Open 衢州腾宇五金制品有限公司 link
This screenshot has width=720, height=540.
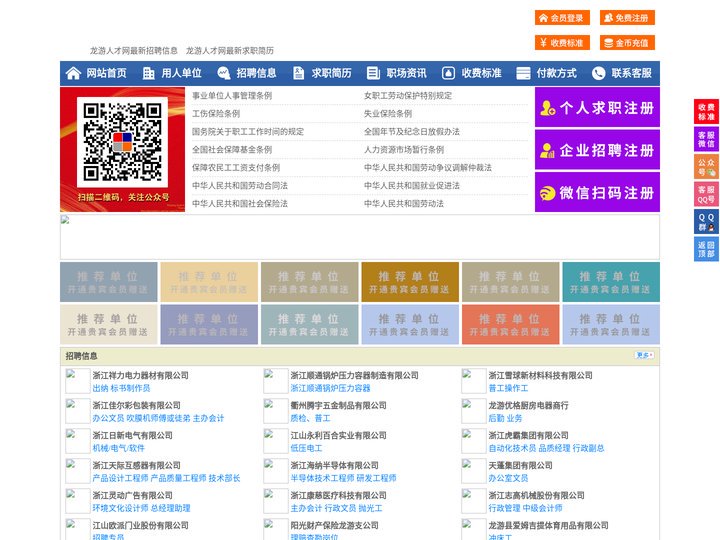338,405
